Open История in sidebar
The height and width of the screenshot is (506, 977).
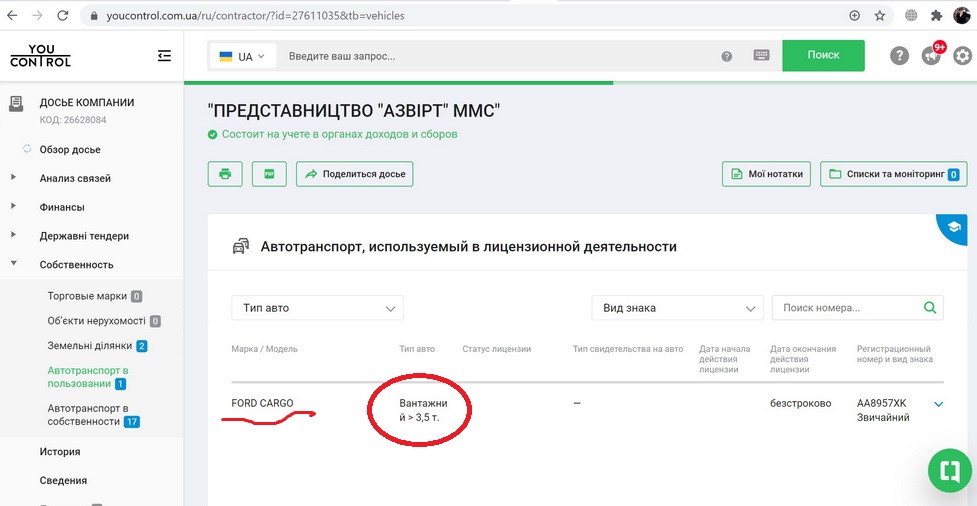(60, 451)
